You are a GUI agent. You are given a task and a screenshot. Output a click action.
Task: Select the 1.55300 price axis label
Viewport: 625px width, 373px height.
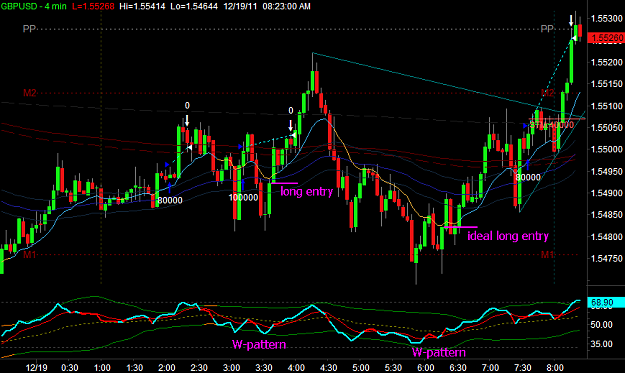[x=607, y=19]
